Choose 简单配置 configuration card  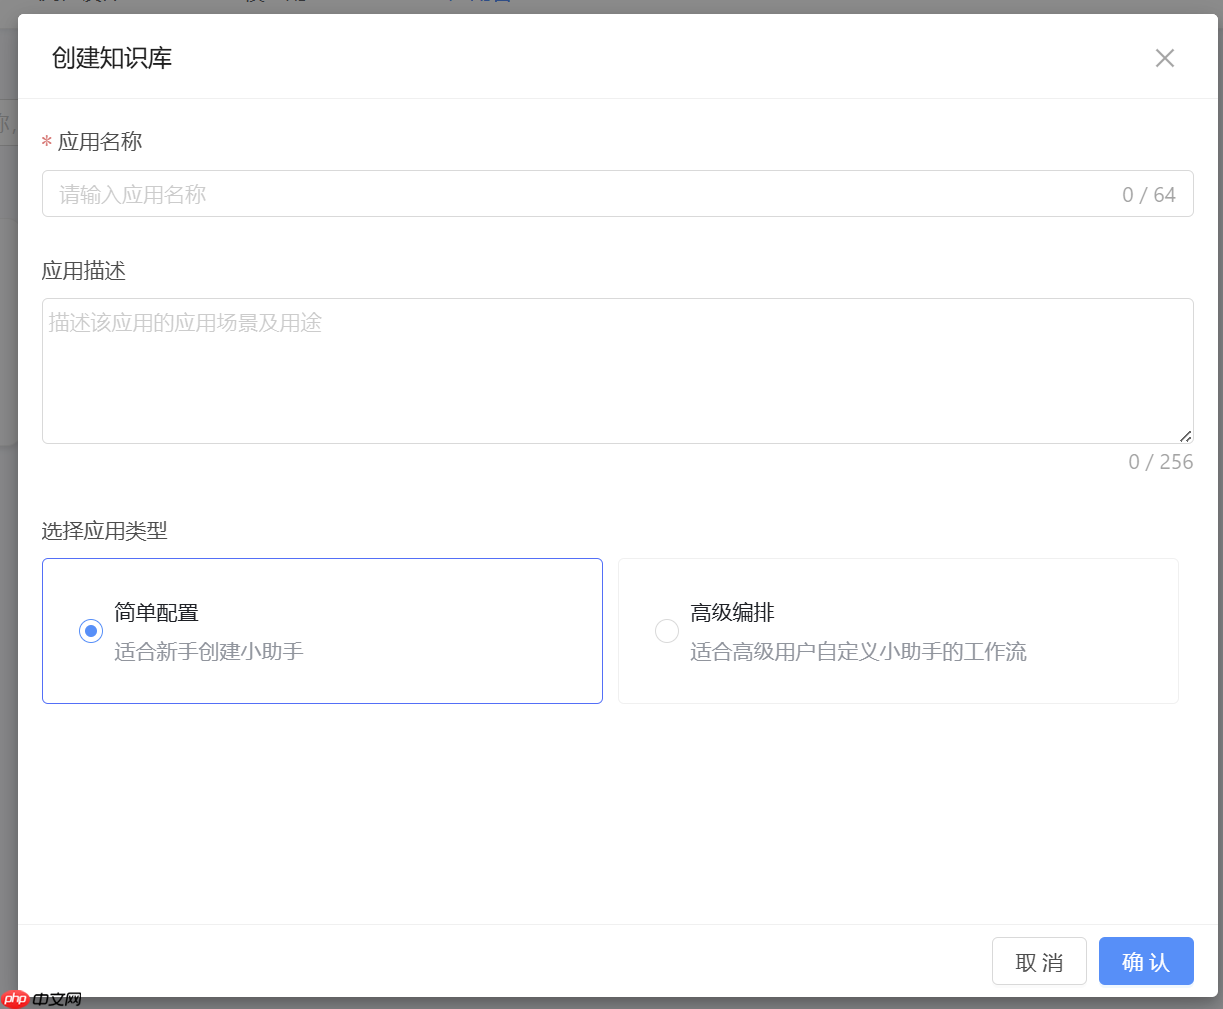click(x=322, y=631)
